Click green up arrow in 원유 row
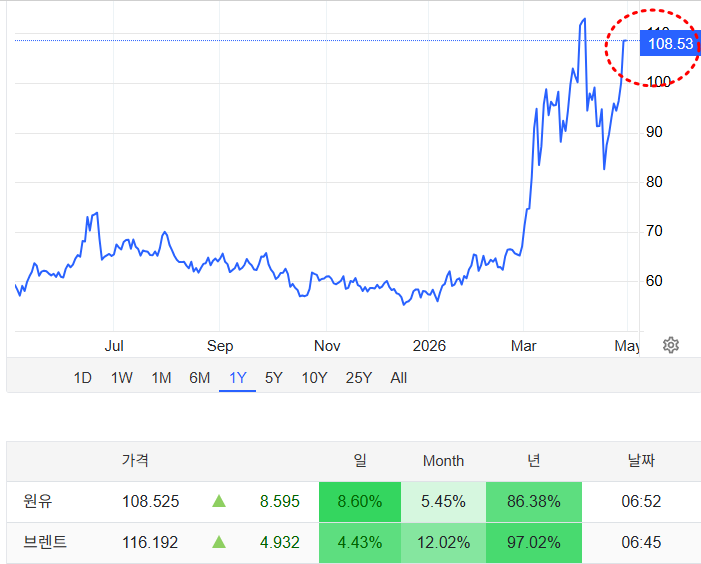701x564 pixels. coord(219,501)
